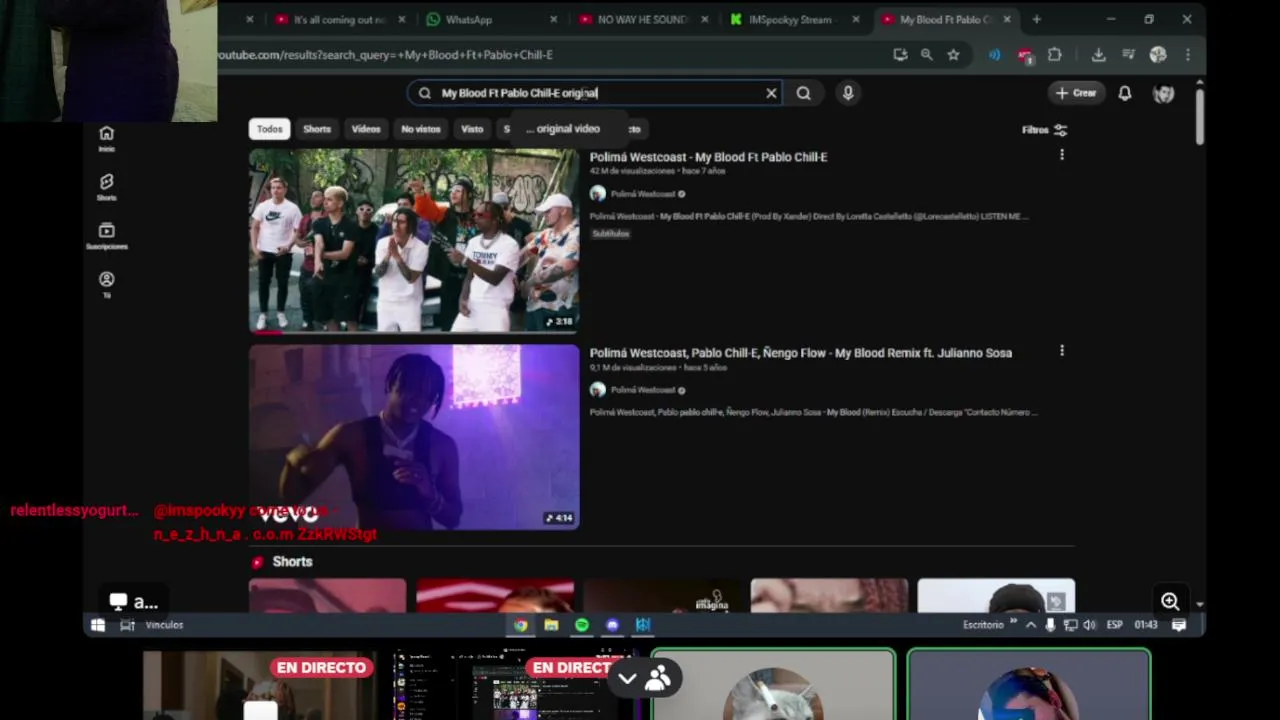The image size is (1280, 720).
Task: Open title 'Polimá Westcoast - My Blood Ft Pablo Chill-E'
Action: tap(708, 157)
